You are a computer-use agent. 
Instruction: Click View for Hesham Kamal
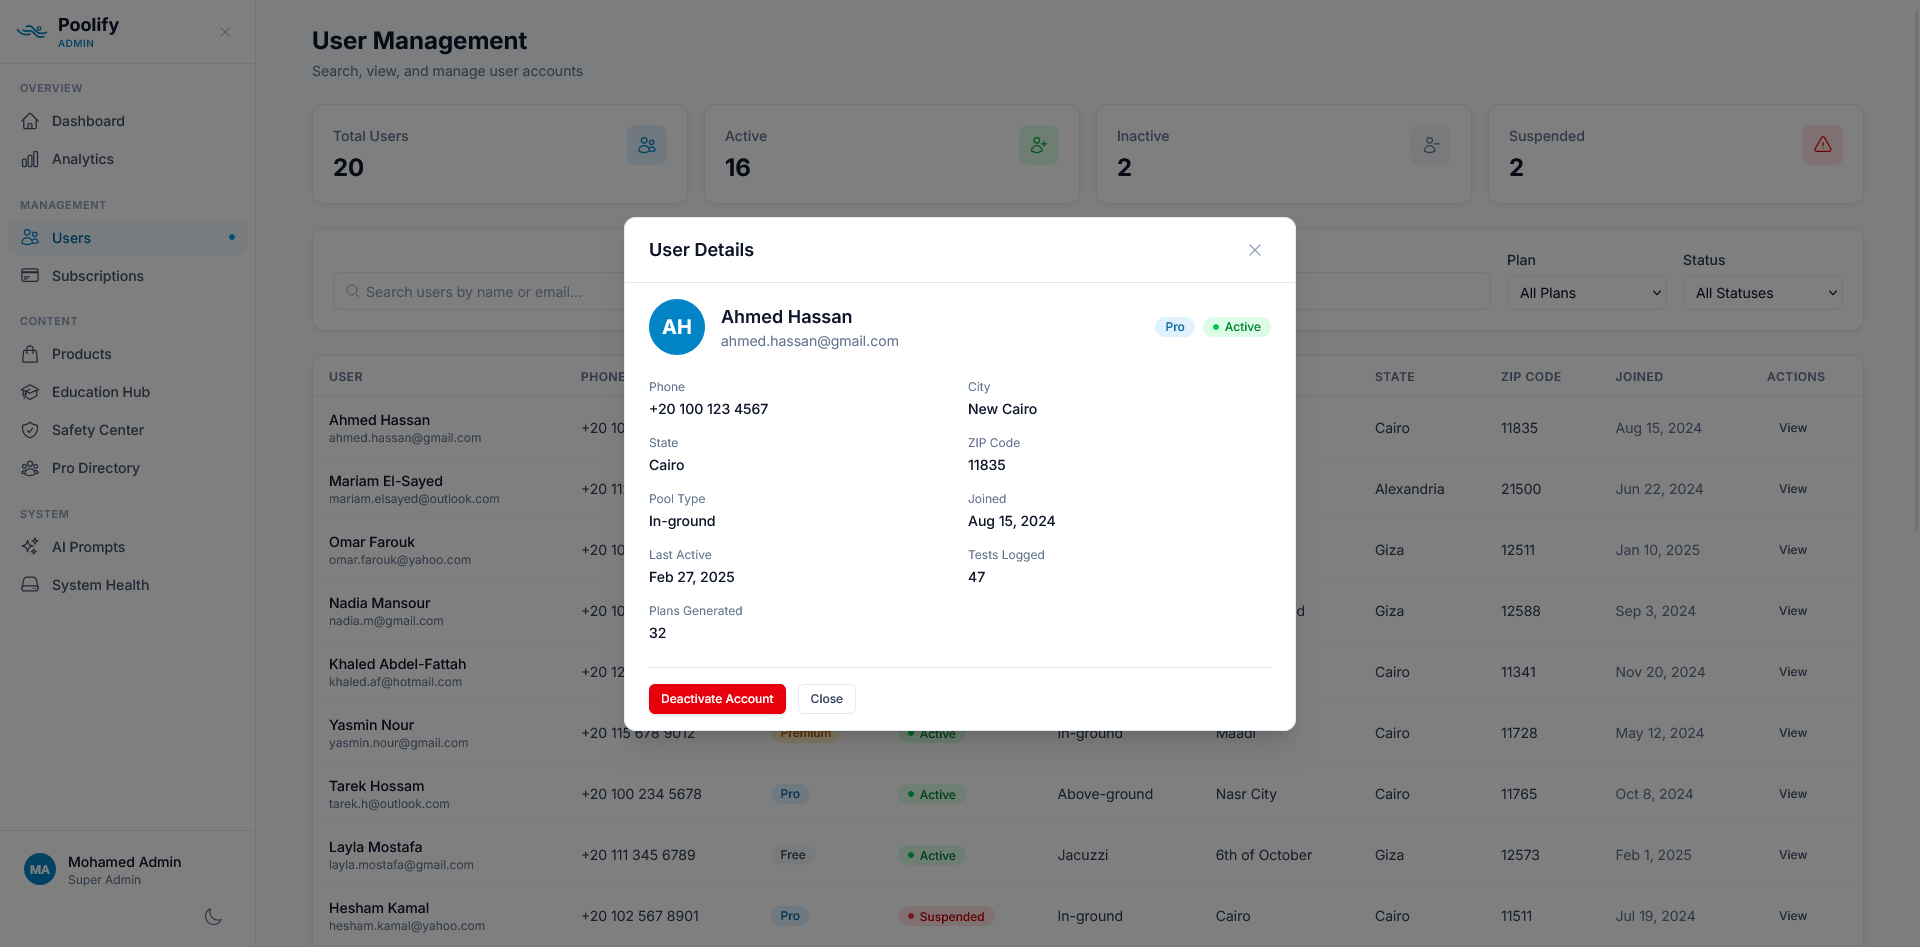[1792, 916]
